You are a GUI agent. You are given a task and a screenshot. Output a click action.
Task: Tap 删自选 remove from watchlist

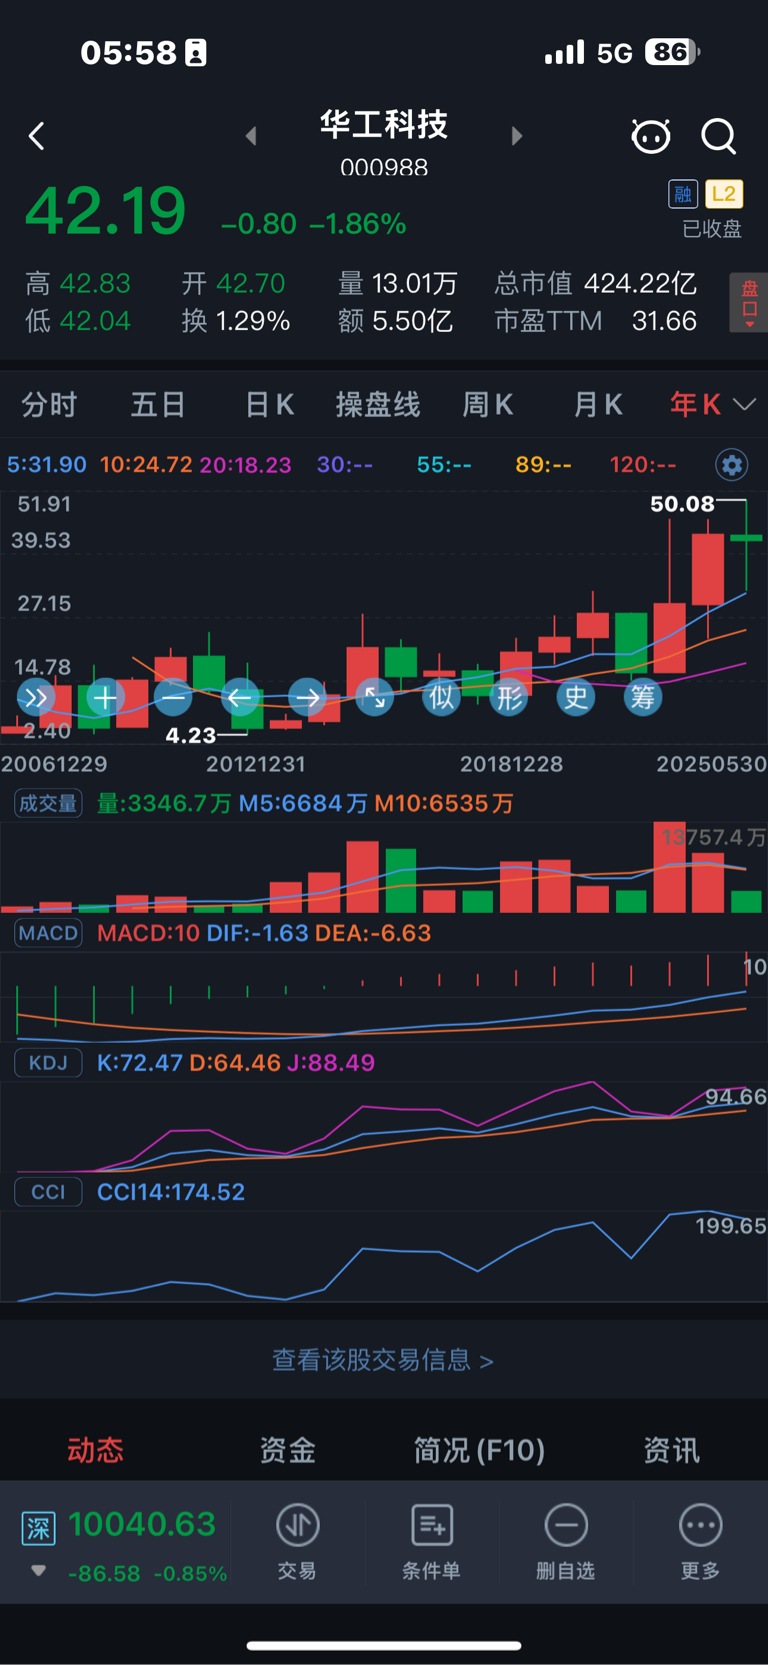pyautogui.click(x=566, y=1543)
